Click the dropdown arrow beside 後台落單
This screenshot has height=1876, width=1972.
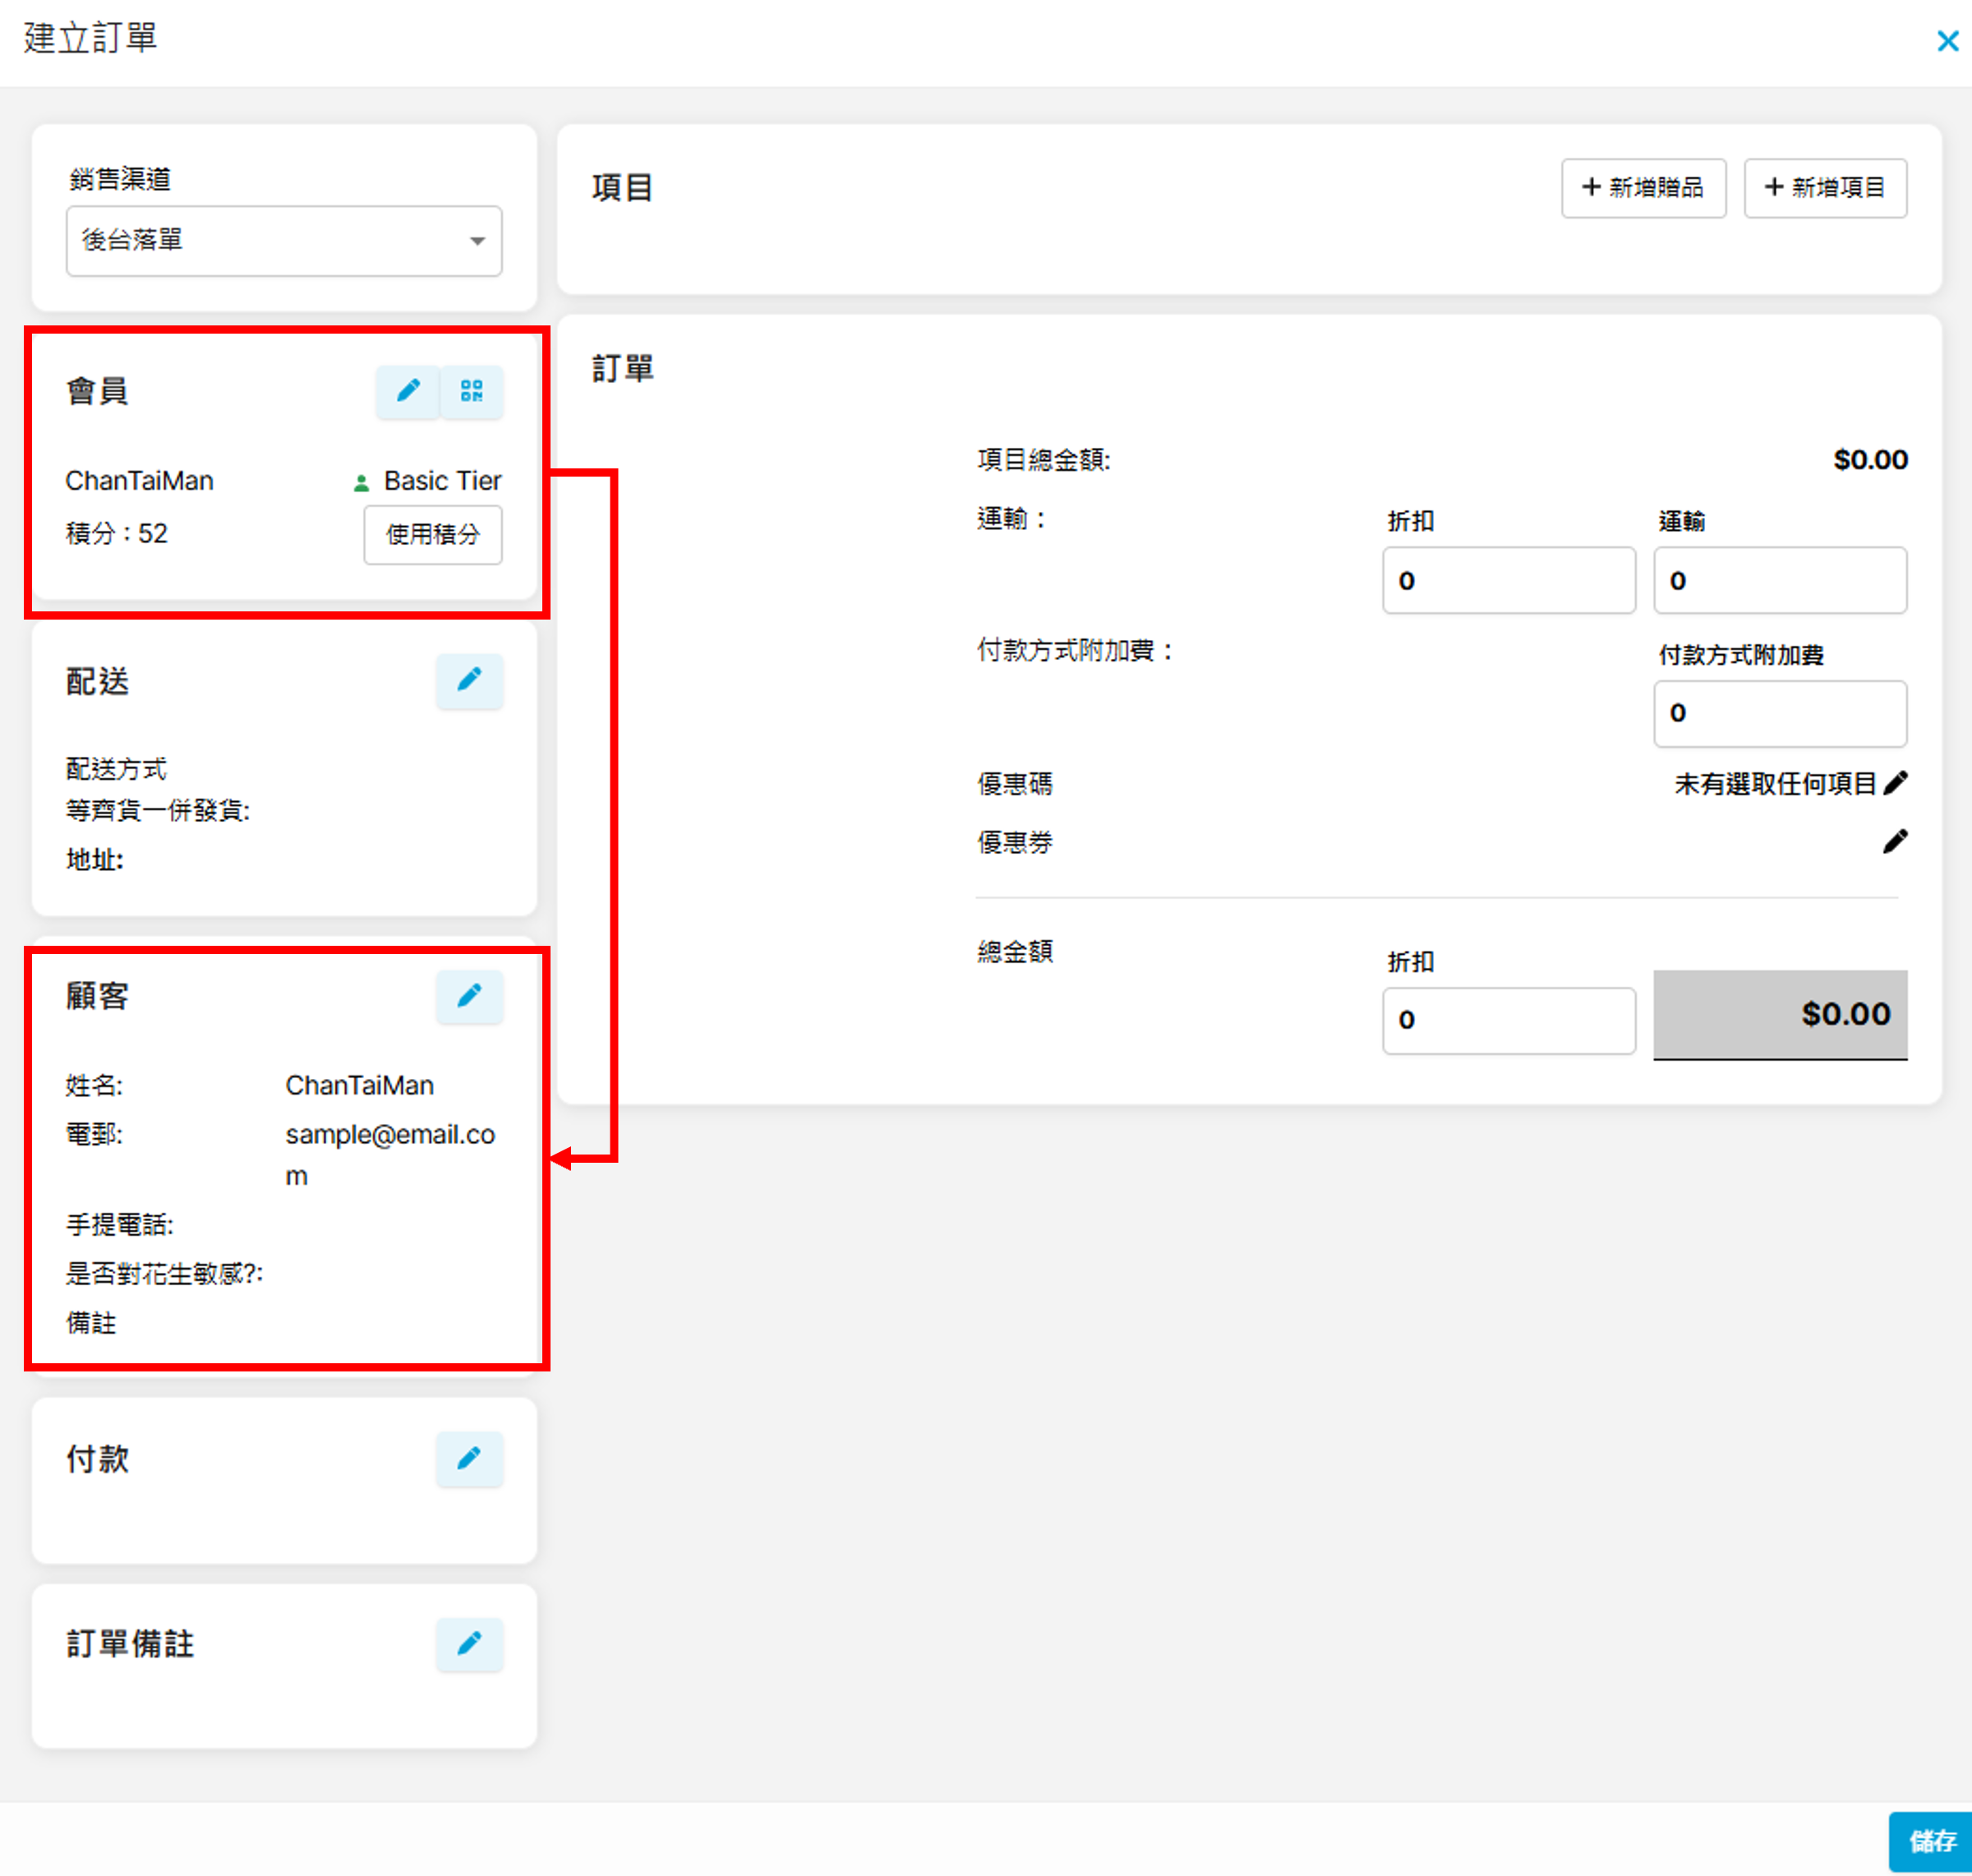coord(478,241)
